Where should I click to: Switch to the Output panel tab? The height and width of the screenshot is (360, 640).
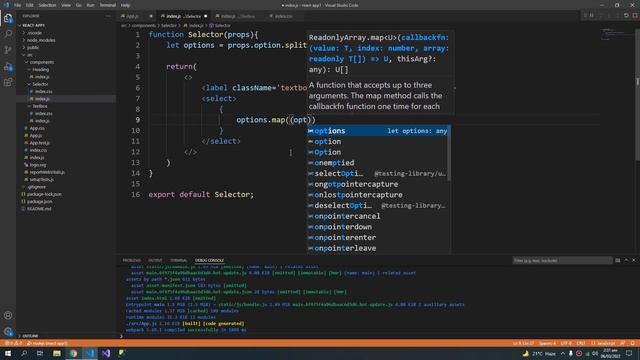point(155,260)
